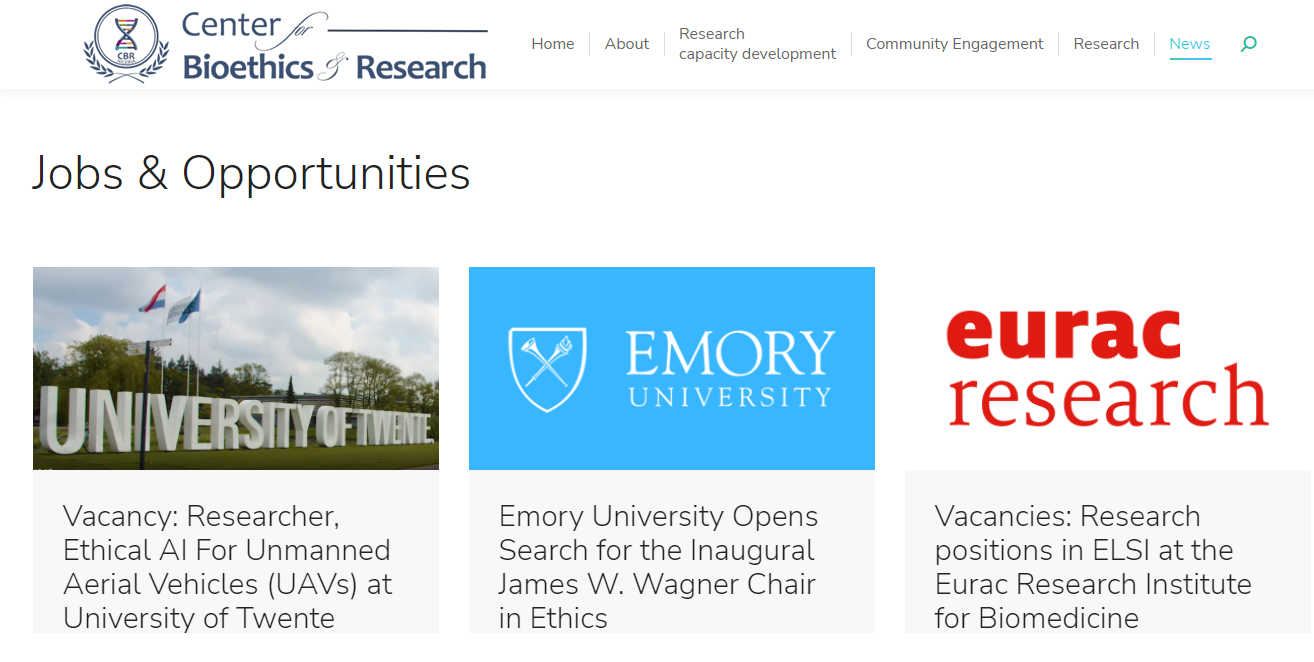
Task: Go to the Home menu item
Action: click(553, 44)
